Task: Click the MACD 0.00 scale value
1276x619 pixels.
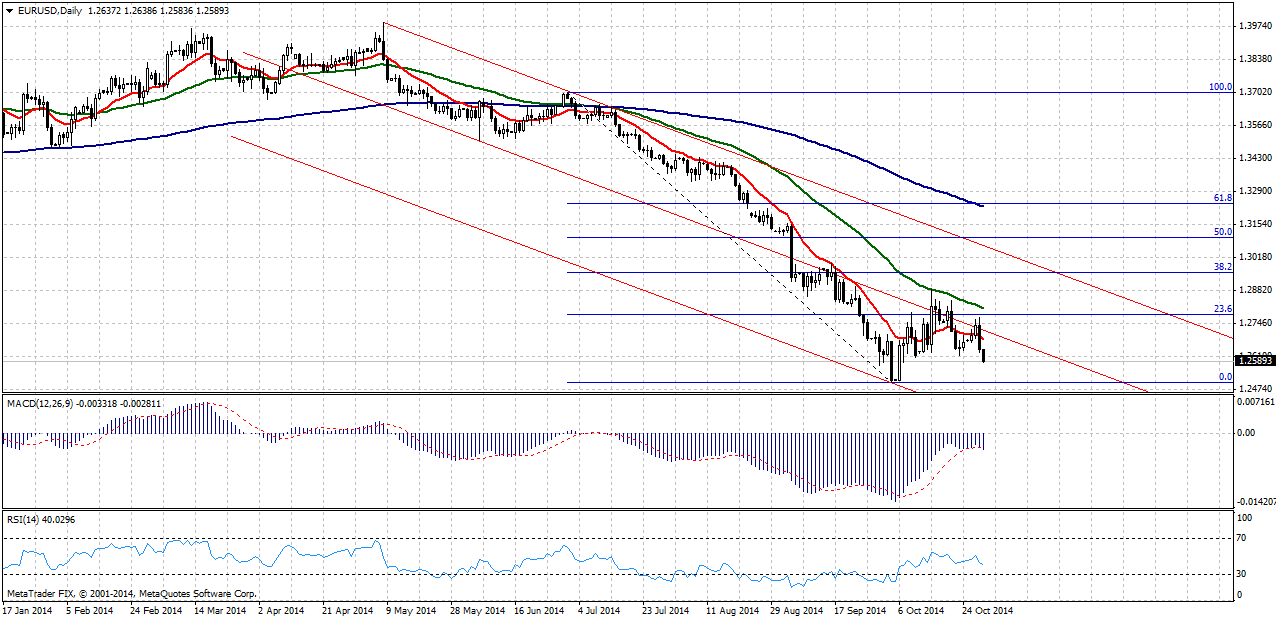Action: point(1247,433)
